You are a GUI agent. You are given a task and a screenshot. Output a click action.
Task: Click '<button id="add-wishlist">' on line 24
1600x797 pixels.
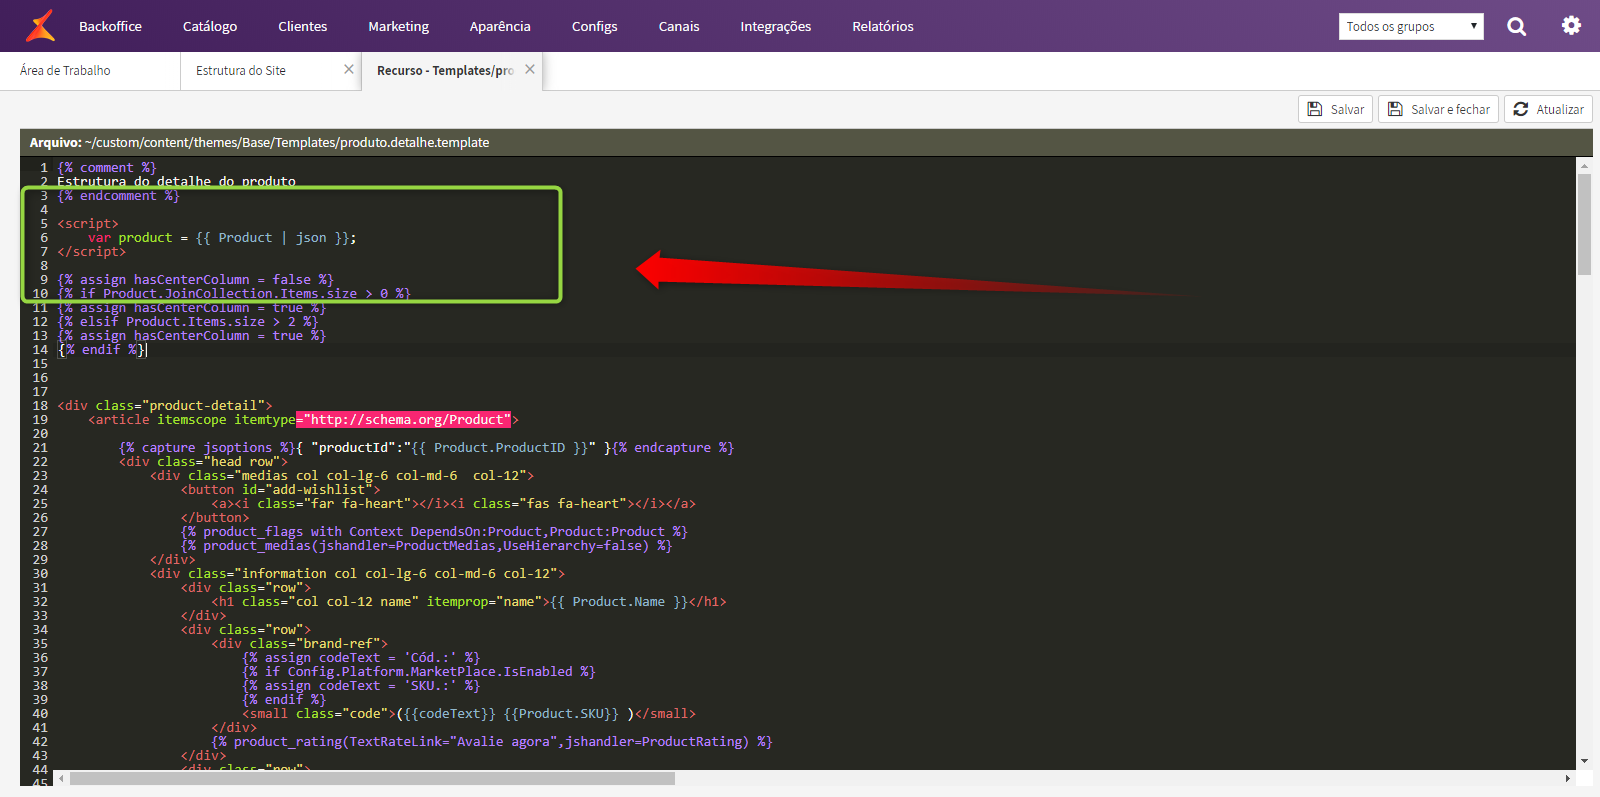281,489
